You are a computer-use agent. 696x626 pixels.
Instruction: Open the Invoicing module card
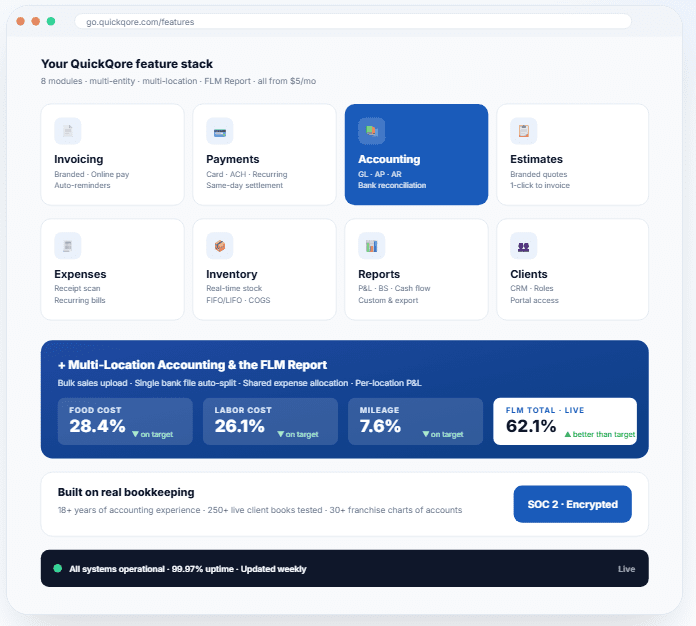point(112,155)
